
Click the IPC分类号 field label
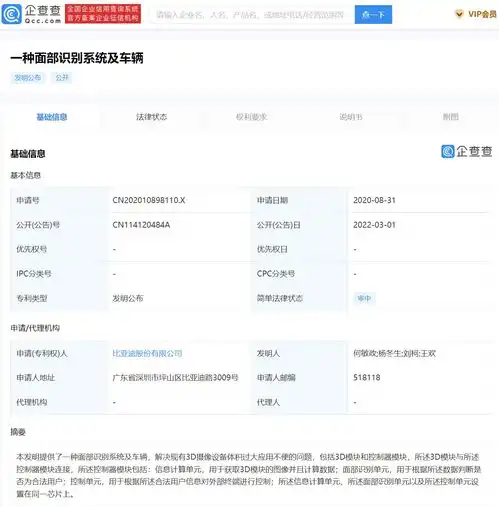click(34, 274)
